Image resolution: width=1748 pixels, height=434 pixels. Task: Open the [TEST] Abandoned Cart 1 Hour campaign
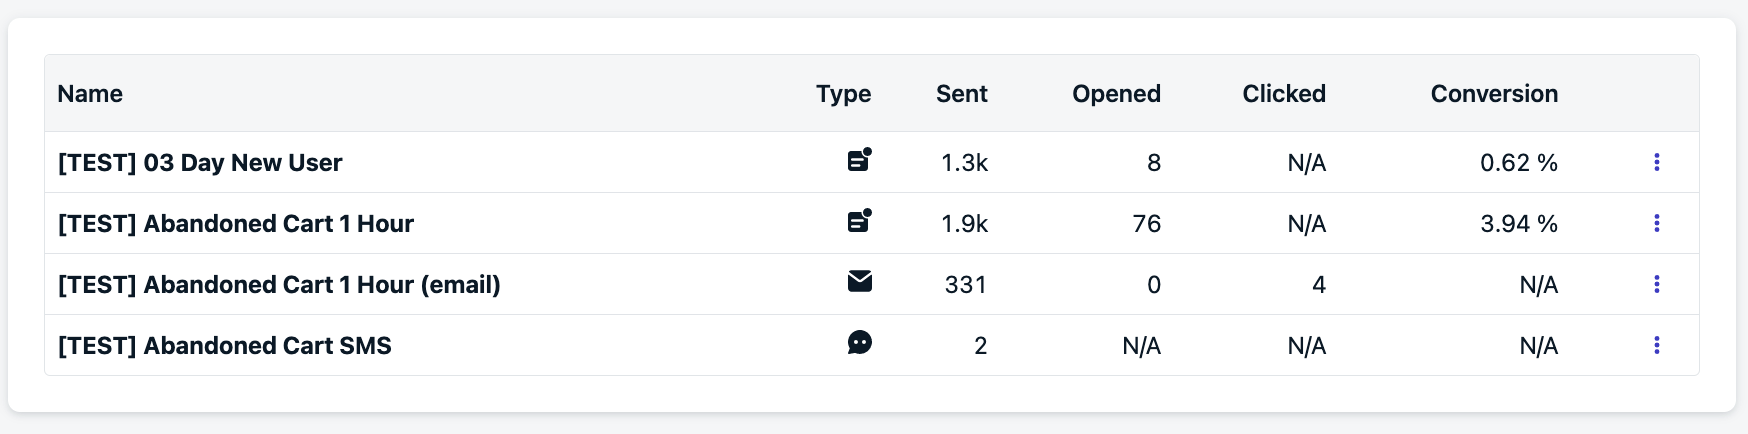(x=236, y=224)
